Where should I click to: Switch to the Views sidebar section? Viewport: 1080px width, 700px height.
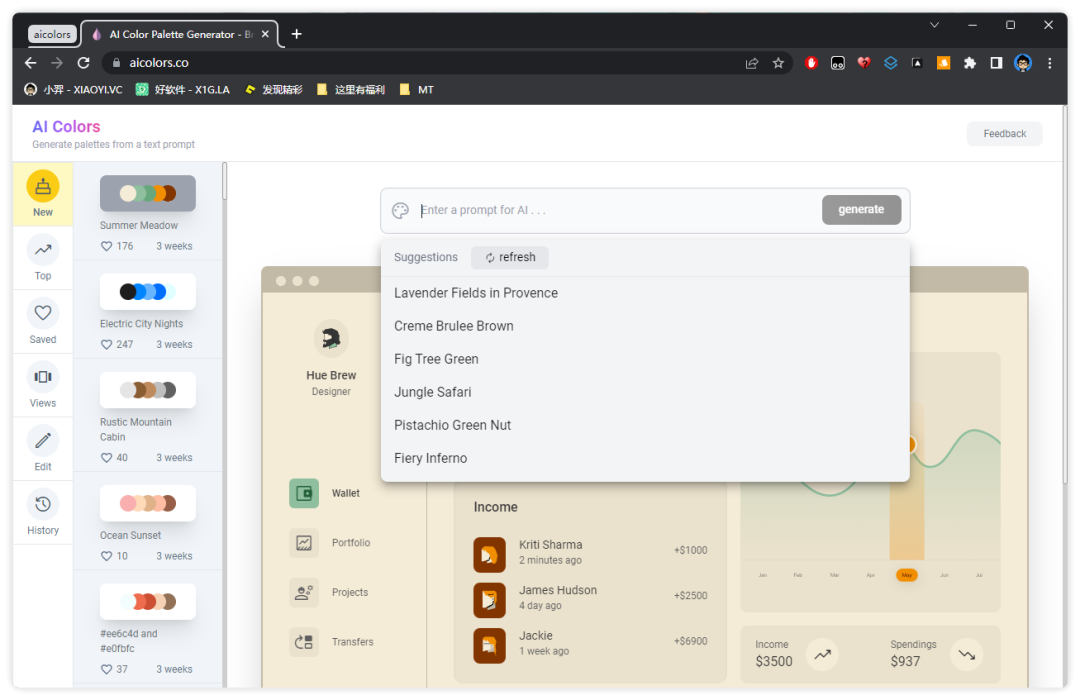[43, 385]
